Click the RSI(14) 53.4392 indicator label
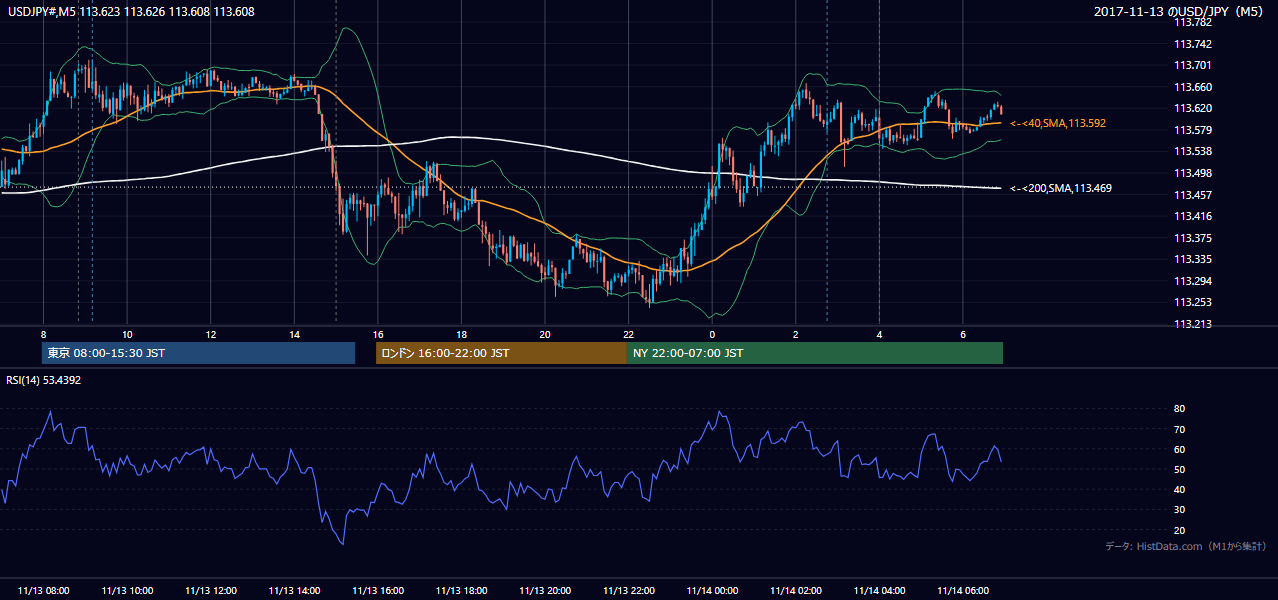This screenshot has height=600, width=1278. tap(44, 380)
